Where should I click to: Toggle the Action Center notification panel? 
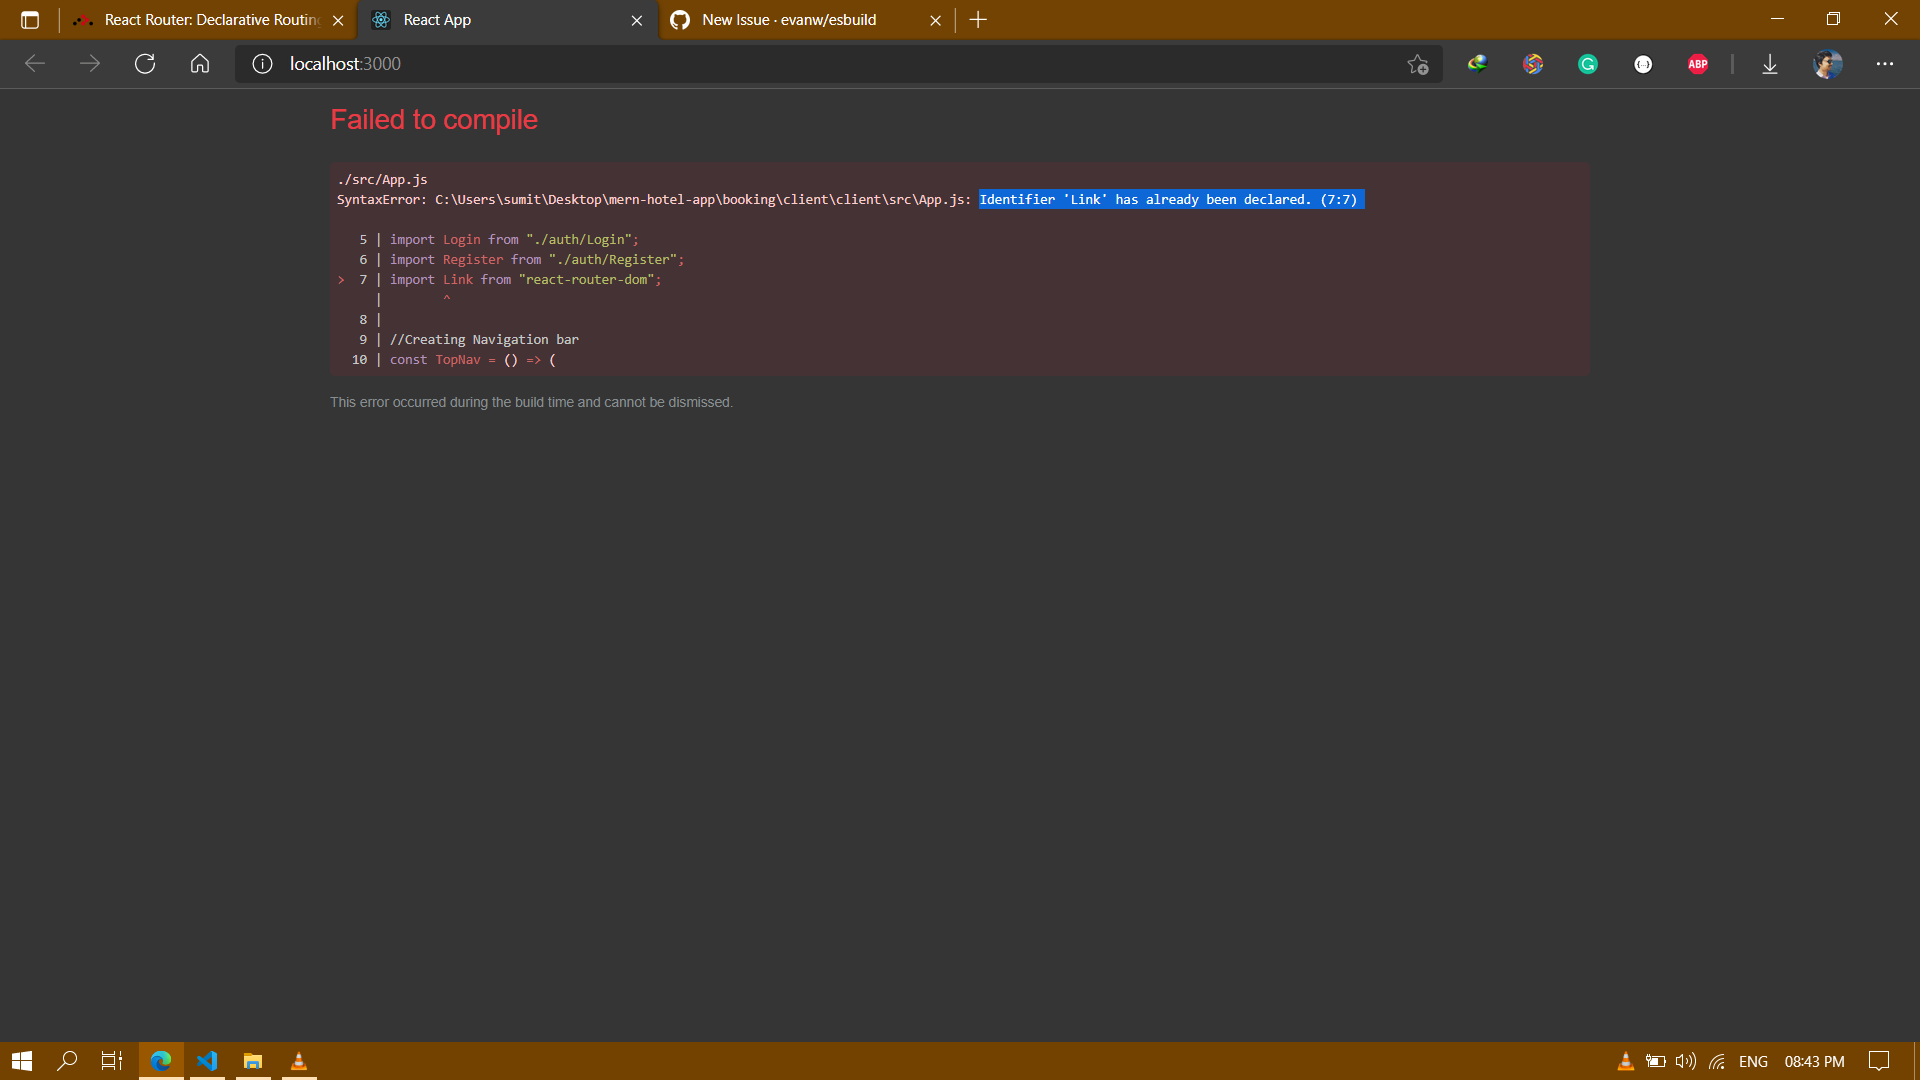pyautogui.click(x=1878, y=1061)
